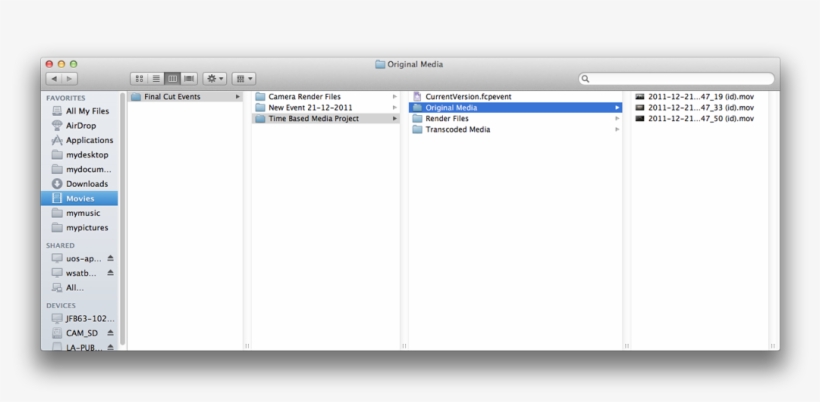Open All My Files in sidebar
This screenshot has width=820, height=402.
[x=79, y=111]
